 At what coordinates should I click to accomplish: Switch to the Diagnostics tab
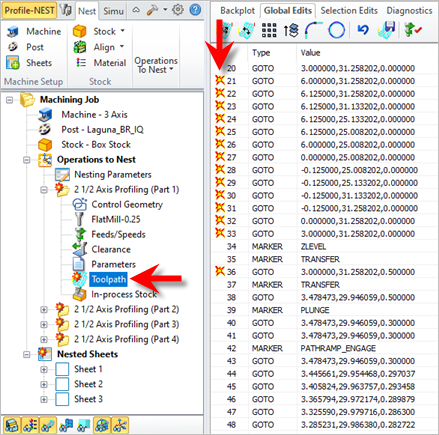tap(409, 11)
